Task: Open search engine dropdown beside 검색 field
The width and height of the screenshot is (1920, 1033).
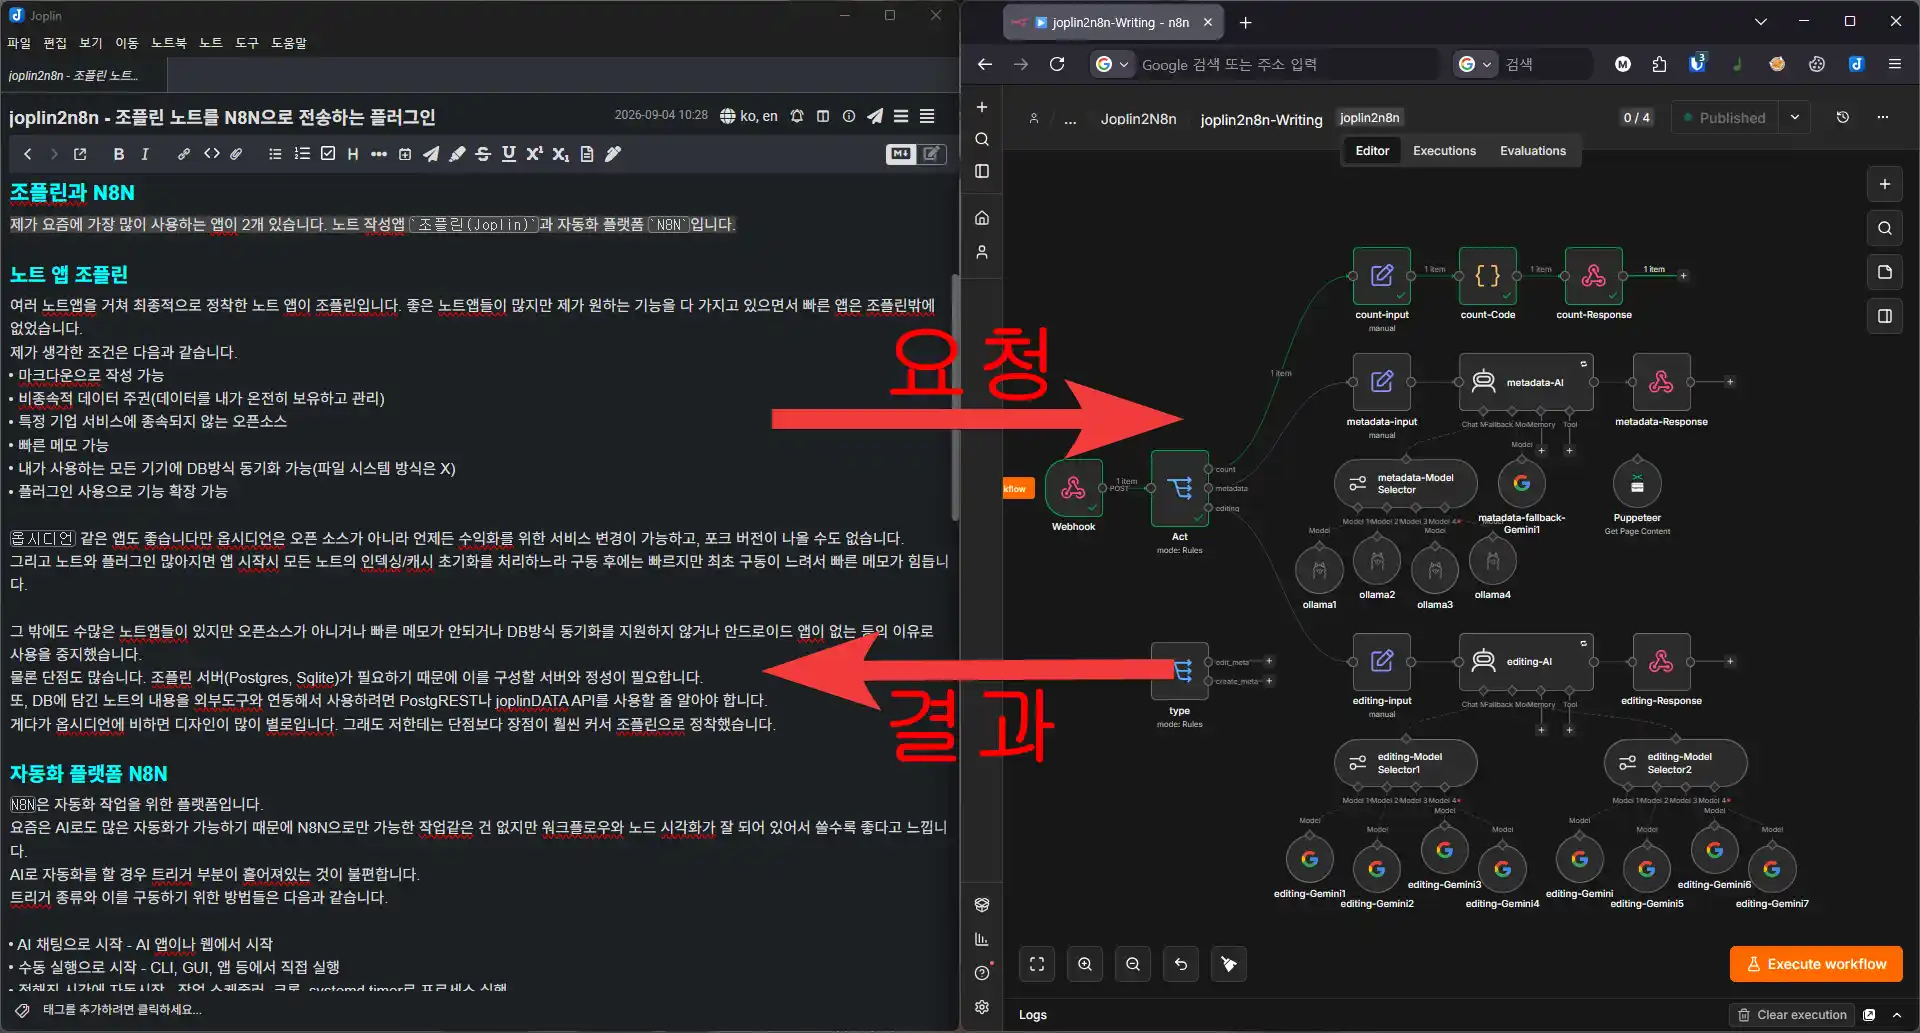Action: pyautogui.click(x=1475, y=64)
